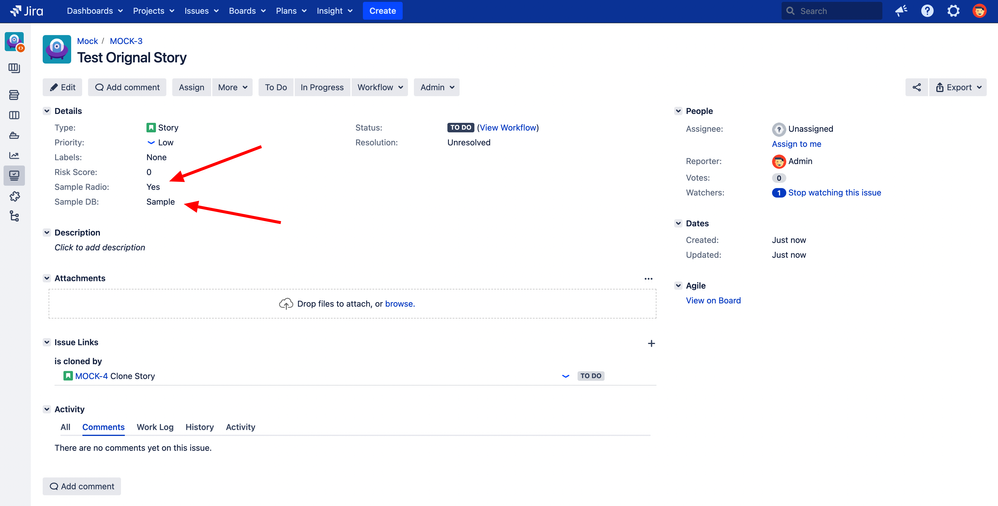Image resolution: width=998 pixels, height=506 pixels.
Task: Click the top Search field
Action: (832, 11)
